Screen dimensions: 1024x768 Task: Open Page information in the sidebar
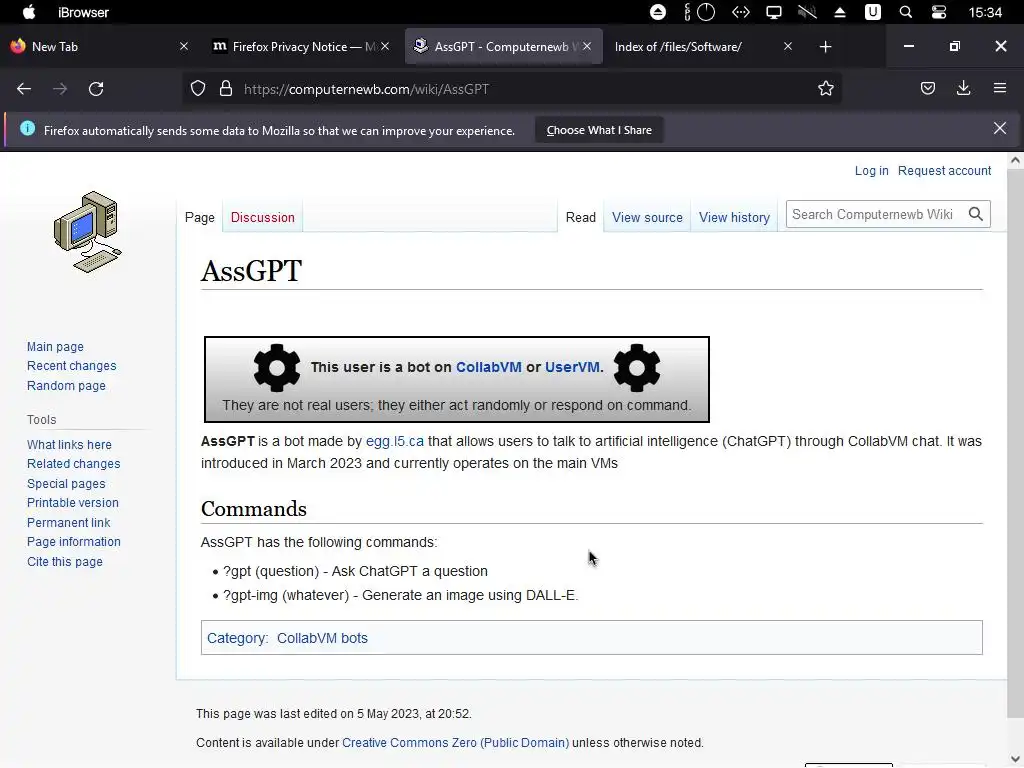tap(74, 542)
